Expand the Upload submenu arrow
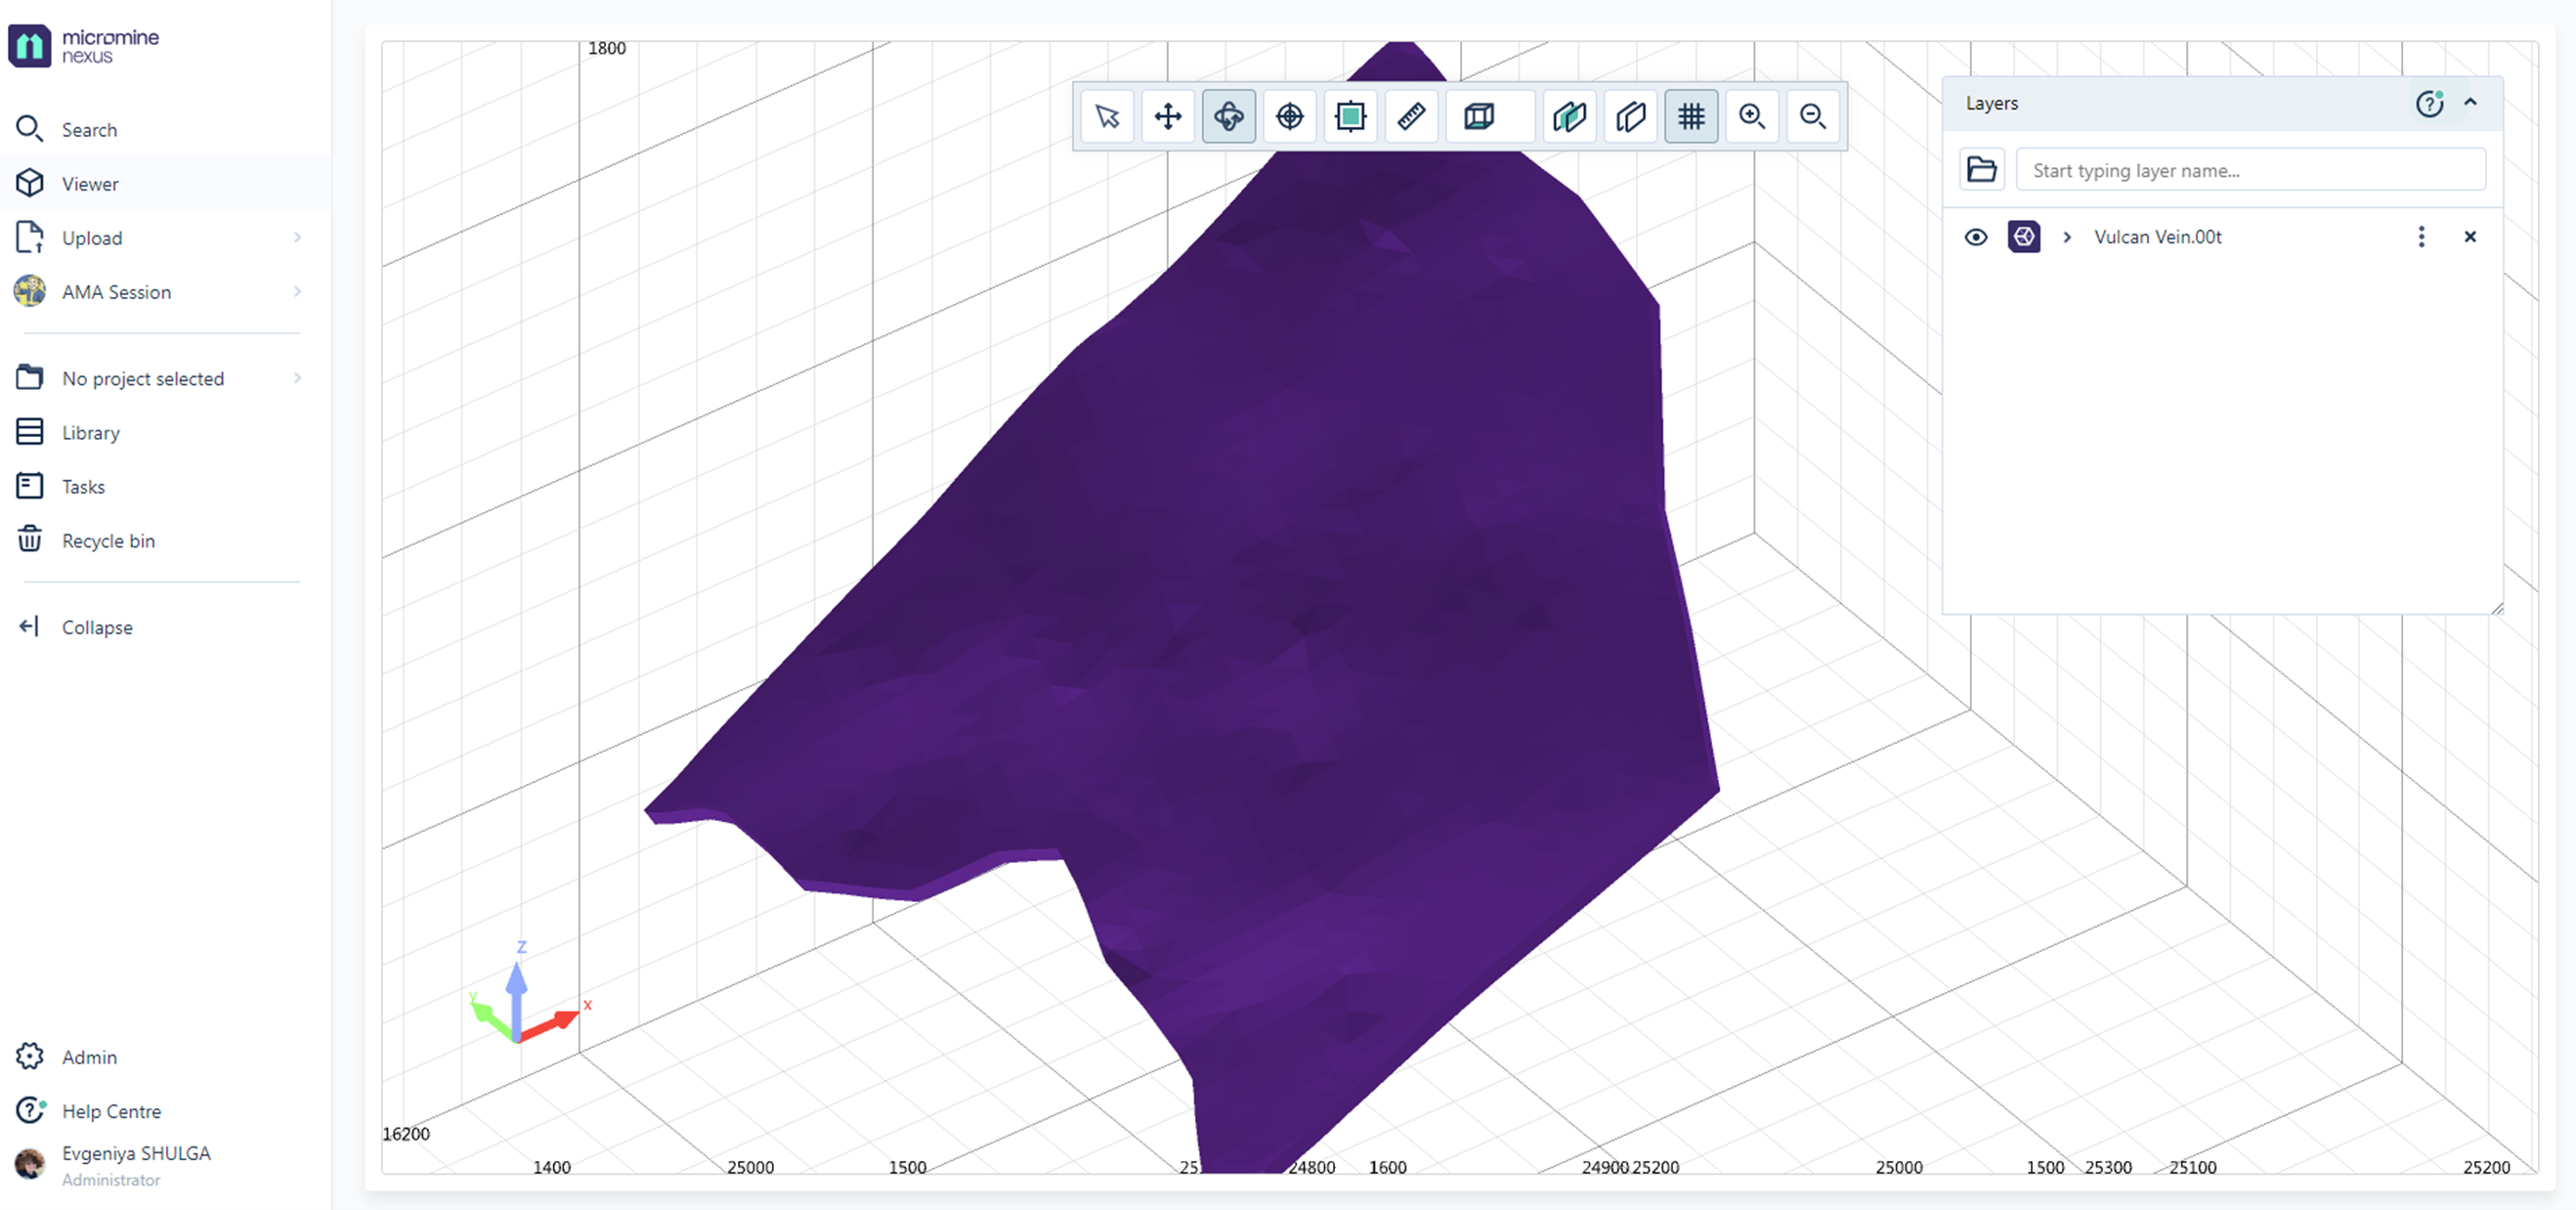 coord(297,238)
